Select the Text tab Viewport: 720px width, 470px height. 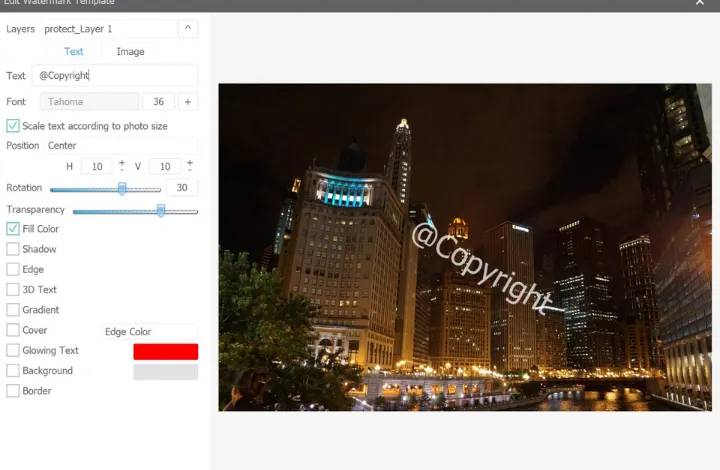coord(74,52)
